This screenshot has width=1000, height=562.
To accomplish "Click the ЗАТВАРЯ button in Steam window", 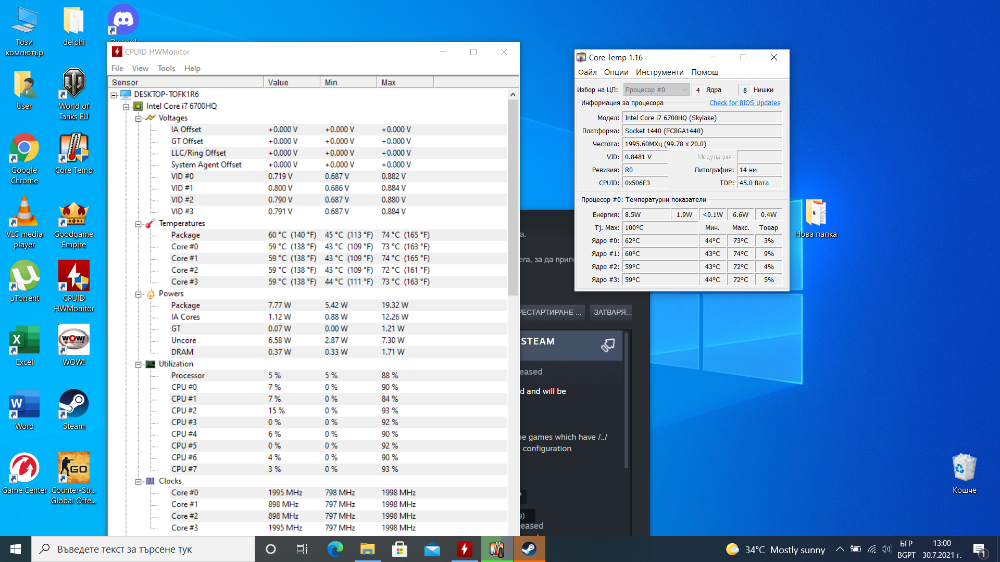I will coord(611,312).
